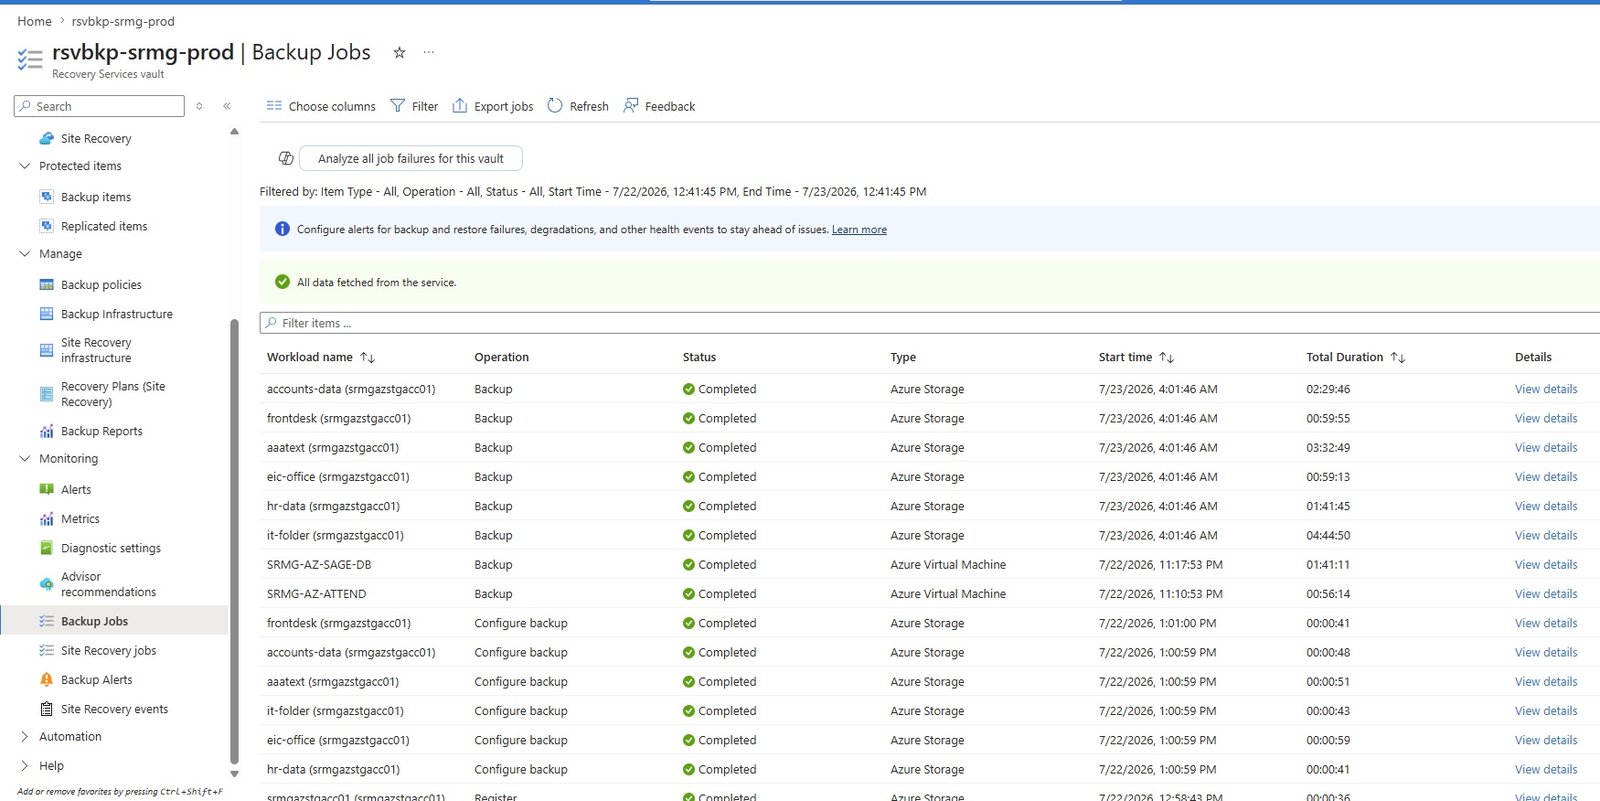The height and width of the screenshot is (801, 1600).
Task: Sort by Workload name column arrows
Action: click(367, 357)
